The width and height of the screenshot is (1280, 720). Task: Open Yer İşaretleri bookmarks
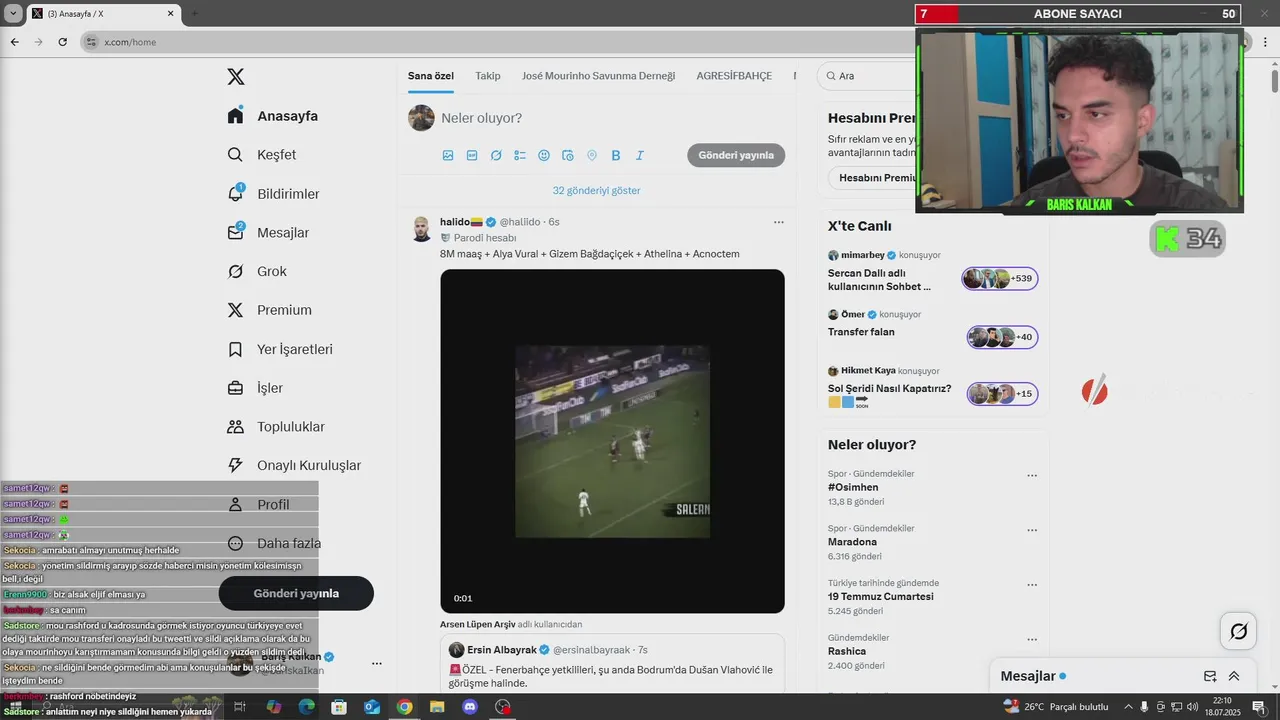(x=280, y=349)
